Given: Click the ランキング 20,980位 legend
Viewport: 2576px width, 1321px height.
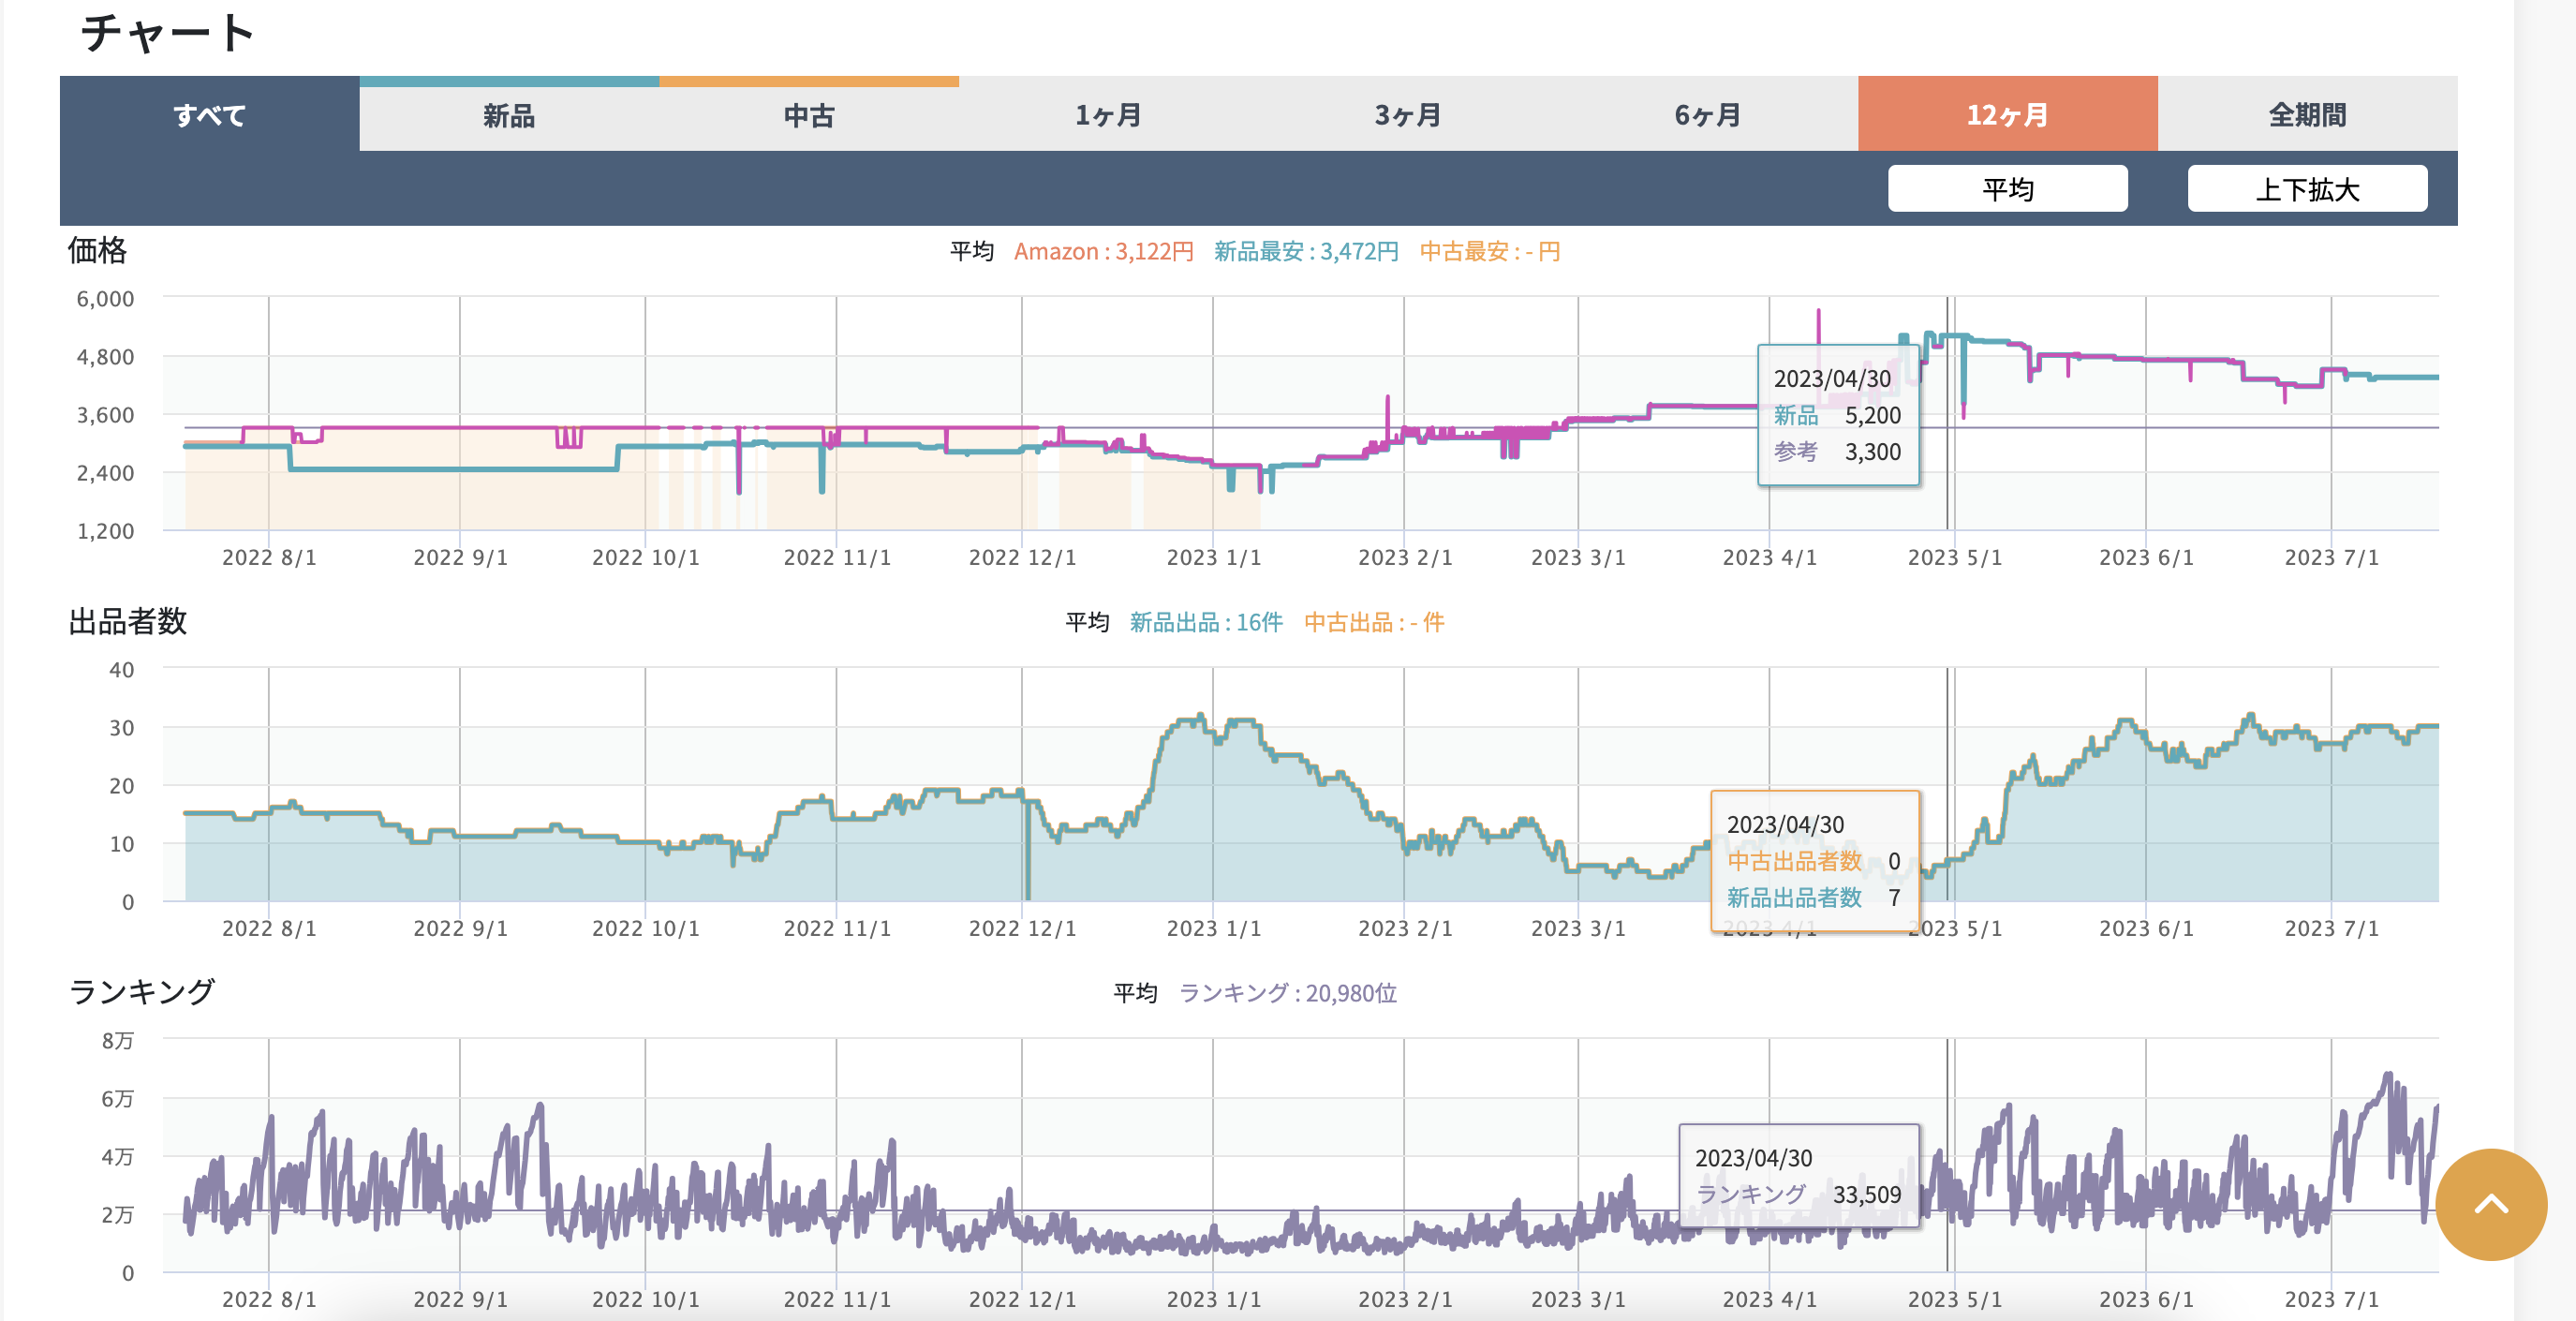Looking at the screenshot, I should coord(1288,993).
